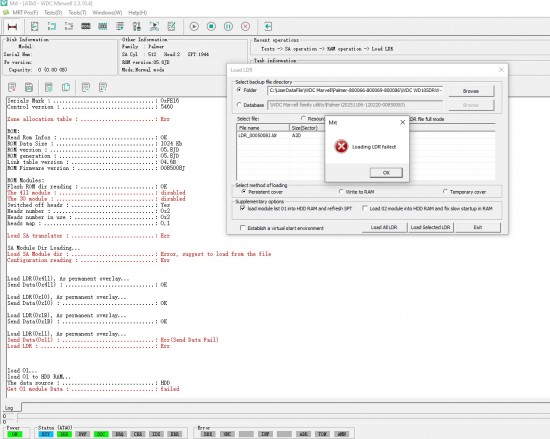The height and width of the screenshot is (439, 550).
Task: Click the Stop circle toolbar icon
Action: (x=211, y=26)
